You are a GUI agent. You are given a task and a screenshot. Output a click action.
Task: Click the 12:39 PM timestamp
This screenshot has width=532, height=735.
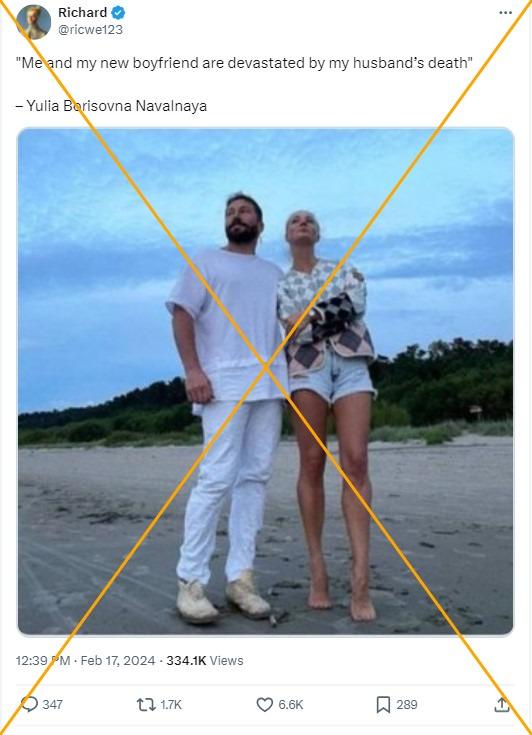pyautogui.click(x=43, y=660)
